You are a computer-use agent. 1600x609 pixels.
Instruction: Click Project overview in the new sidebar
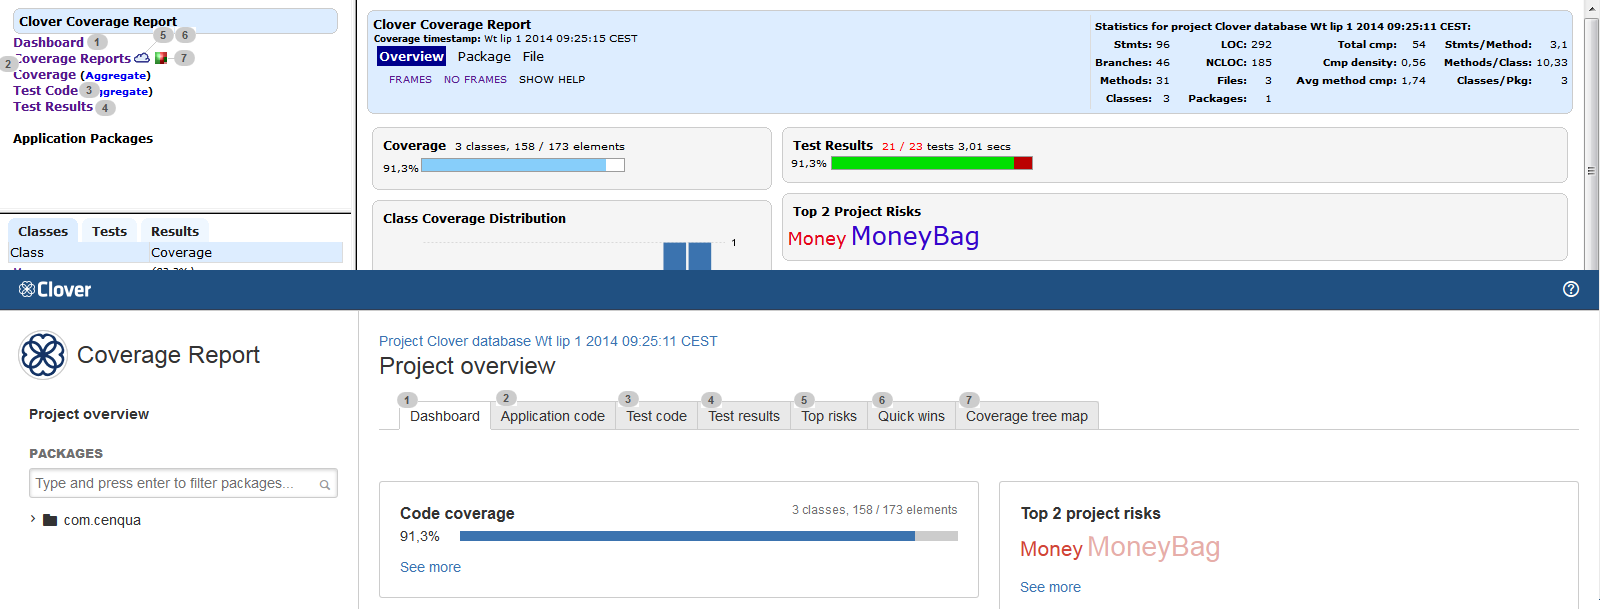[89, 414]
